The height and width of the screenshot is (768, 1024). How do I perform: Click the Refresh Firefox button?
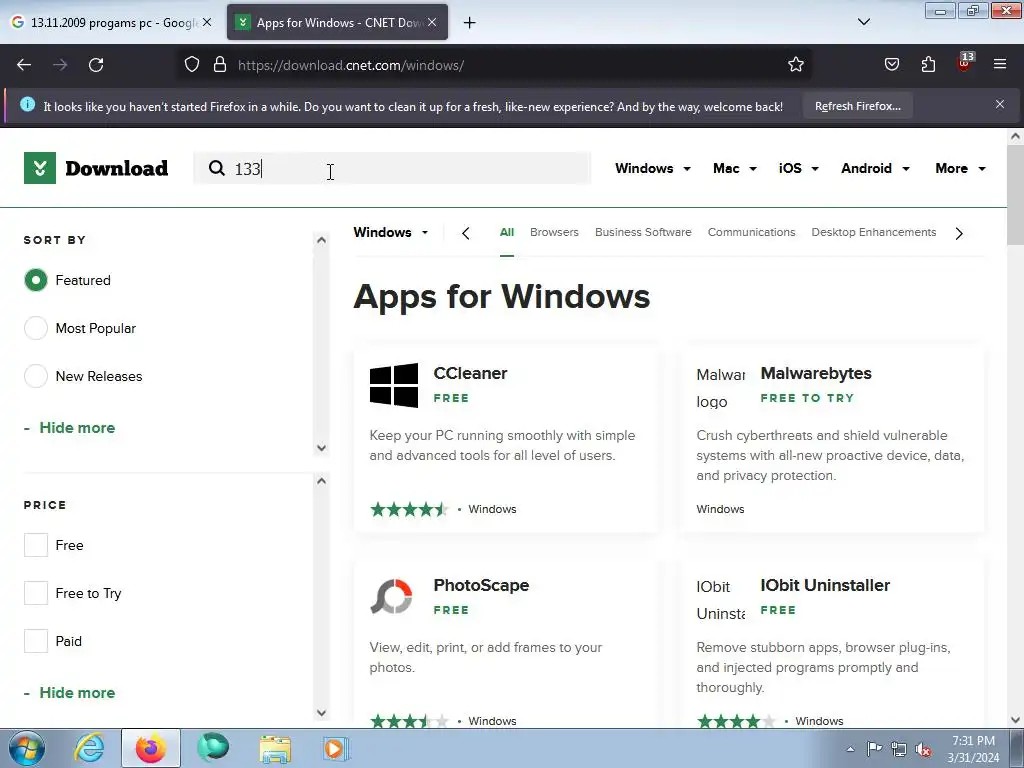pos(857,106)
